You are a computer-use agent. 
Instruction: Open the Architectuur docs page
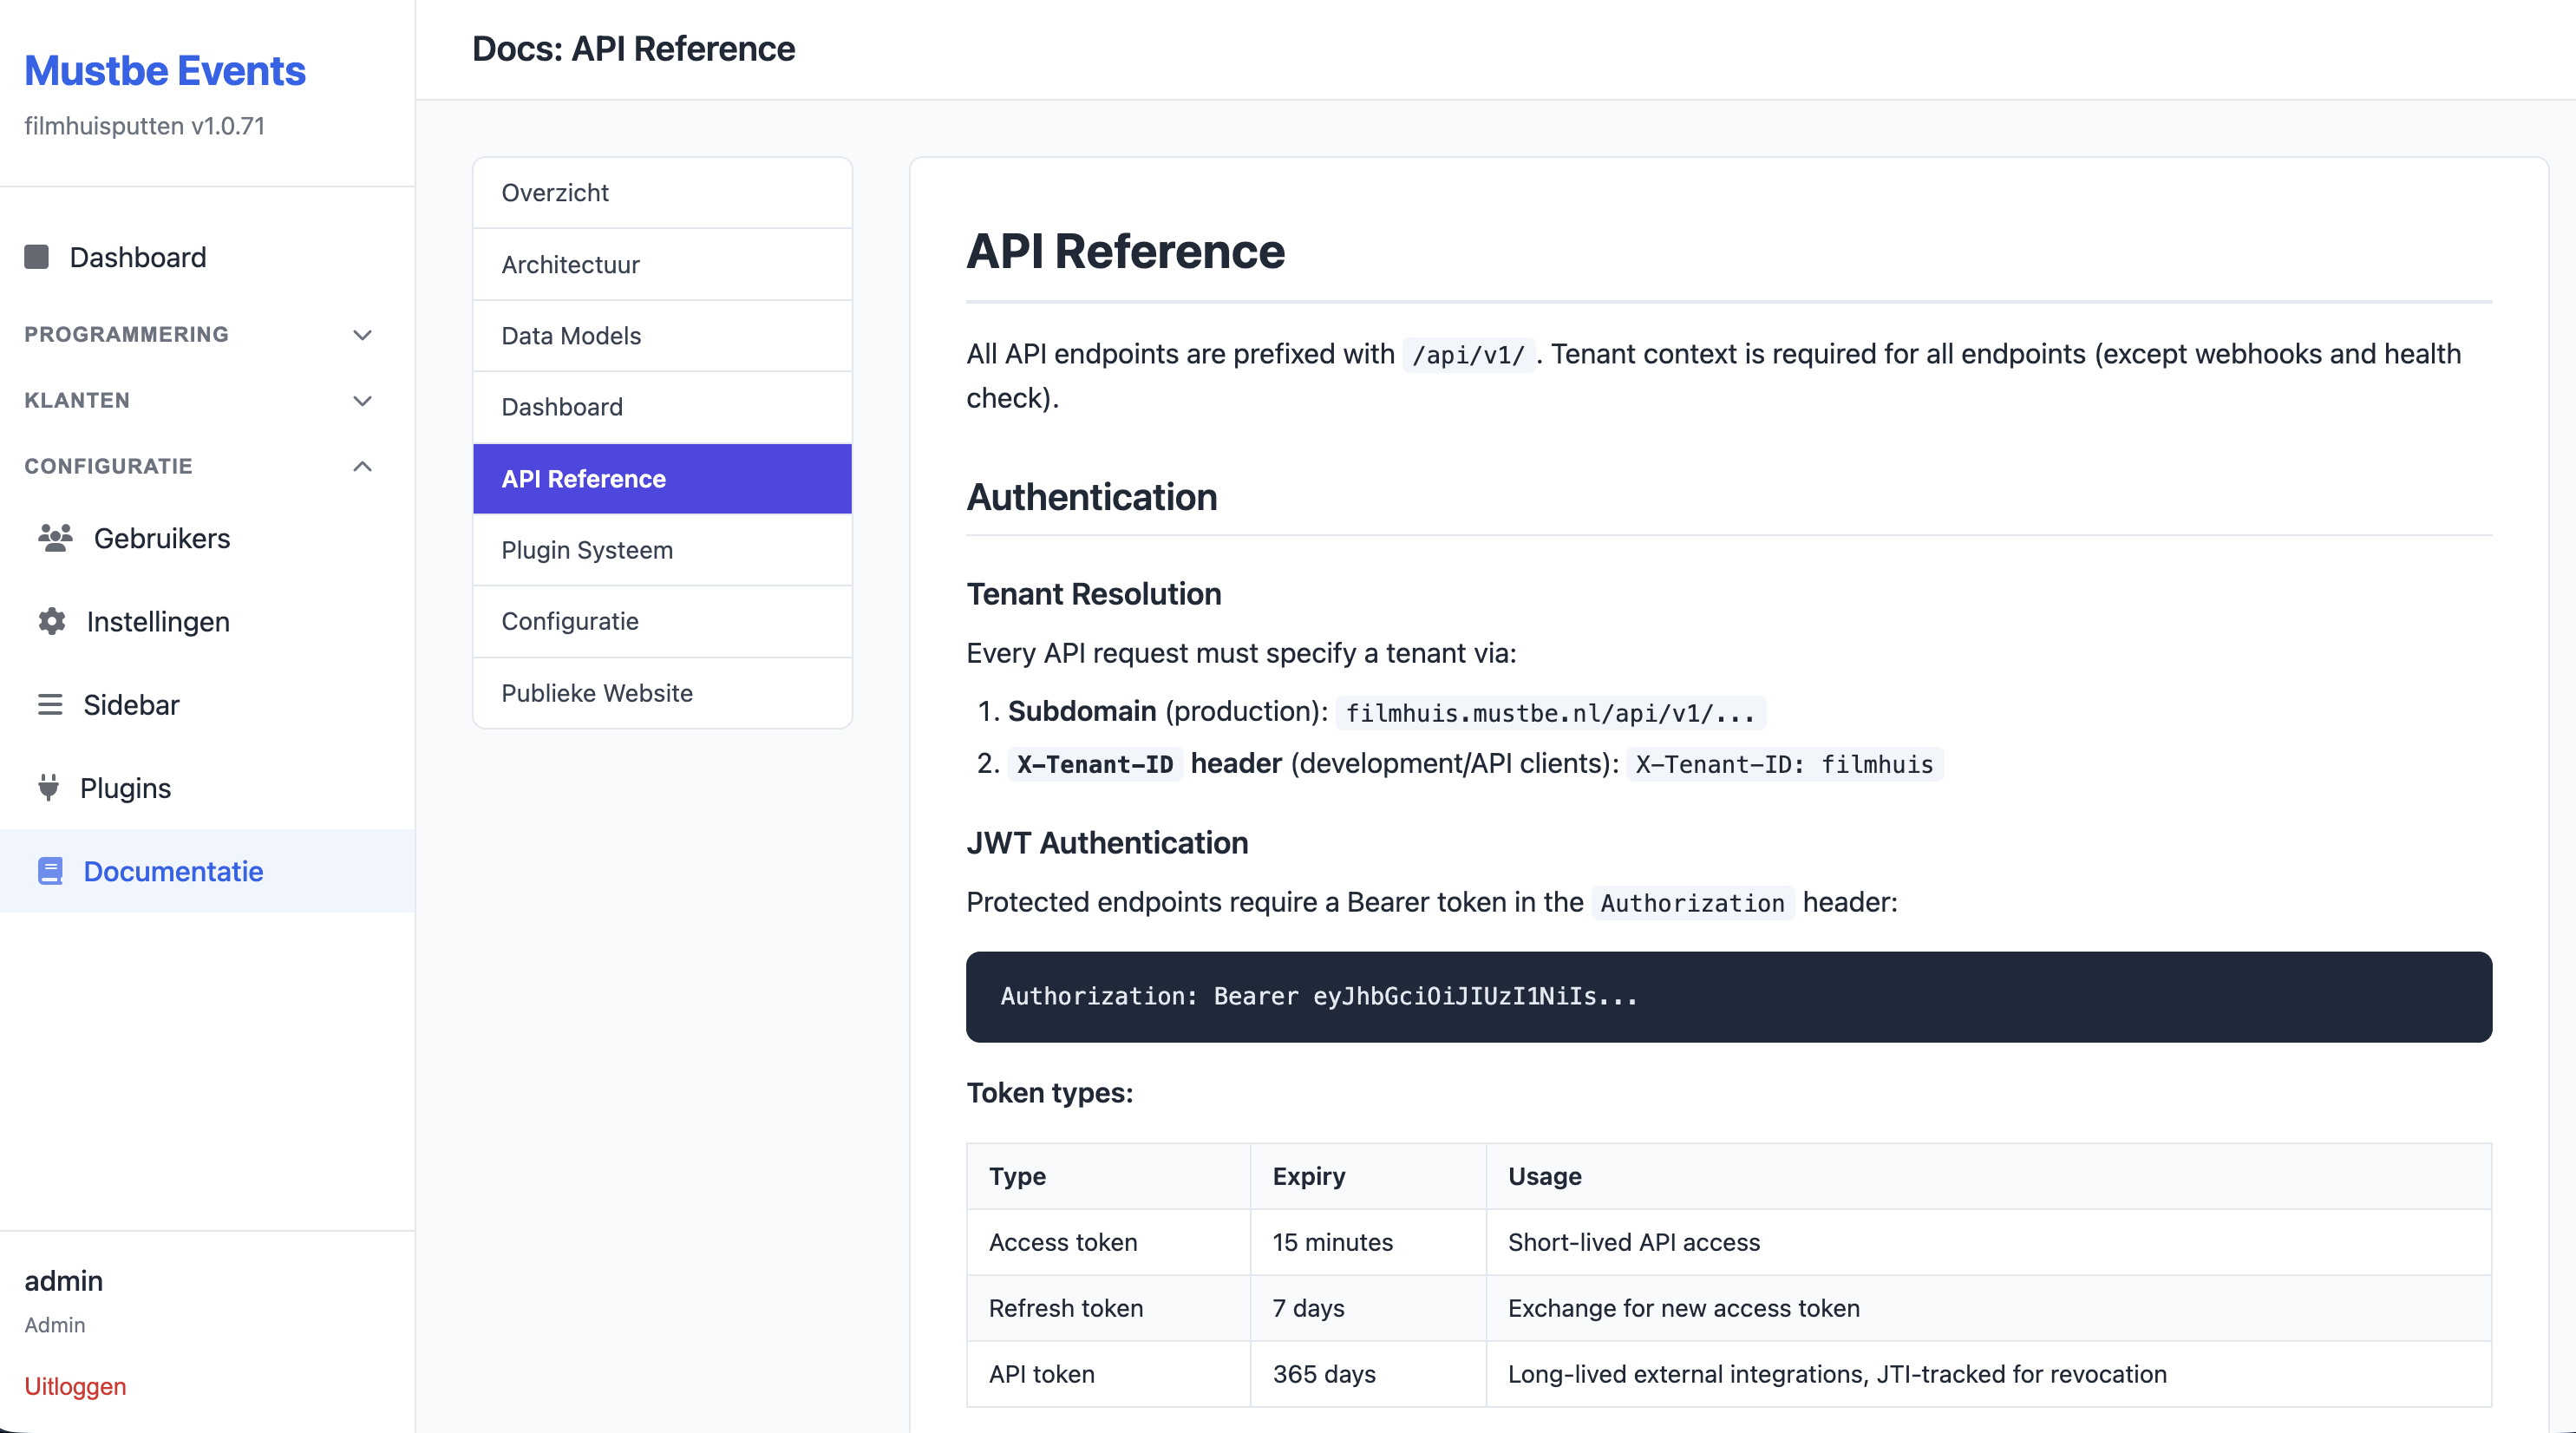[662, 264]
